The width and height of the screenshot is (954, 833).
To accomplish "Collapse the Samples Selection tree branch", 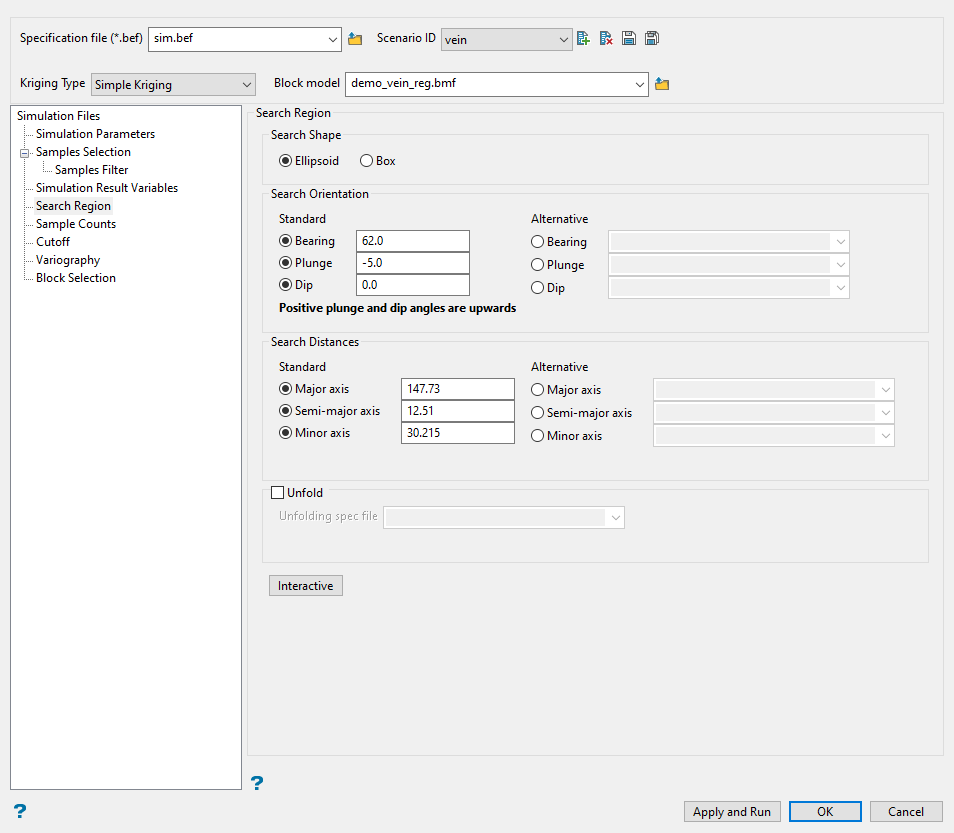I will coord(23,151).
